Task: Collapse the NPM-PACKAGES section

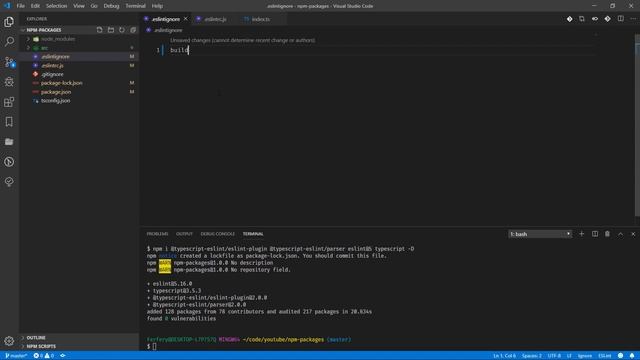Action: tap(44, 30)
